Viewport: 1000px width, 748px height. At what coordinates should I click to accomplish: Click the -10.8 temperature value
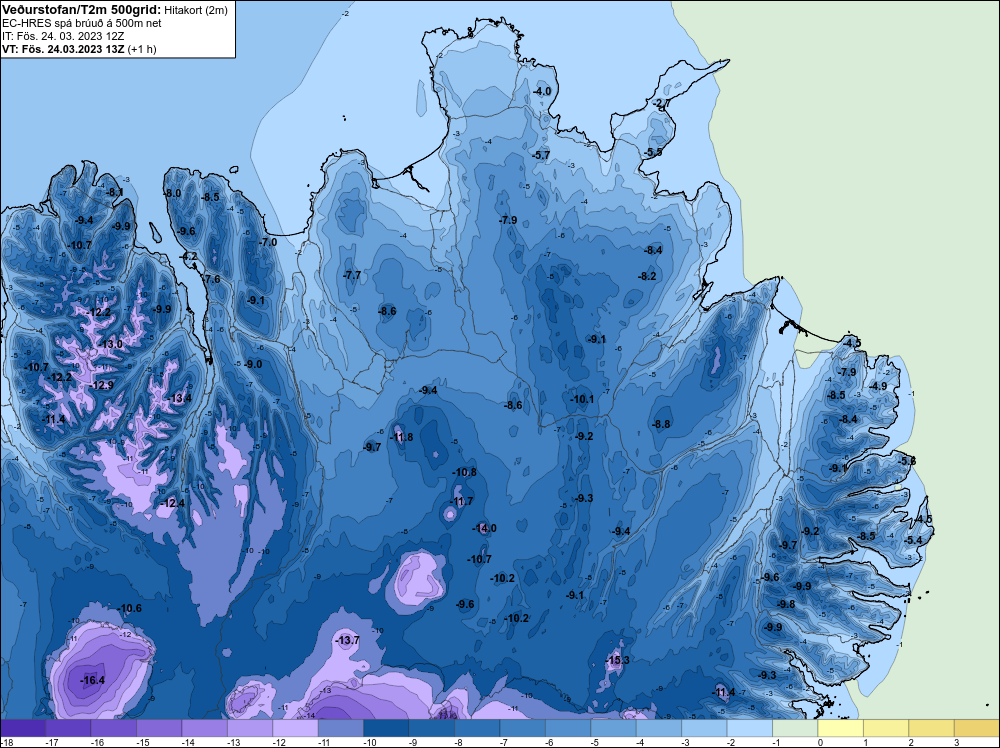464,472
